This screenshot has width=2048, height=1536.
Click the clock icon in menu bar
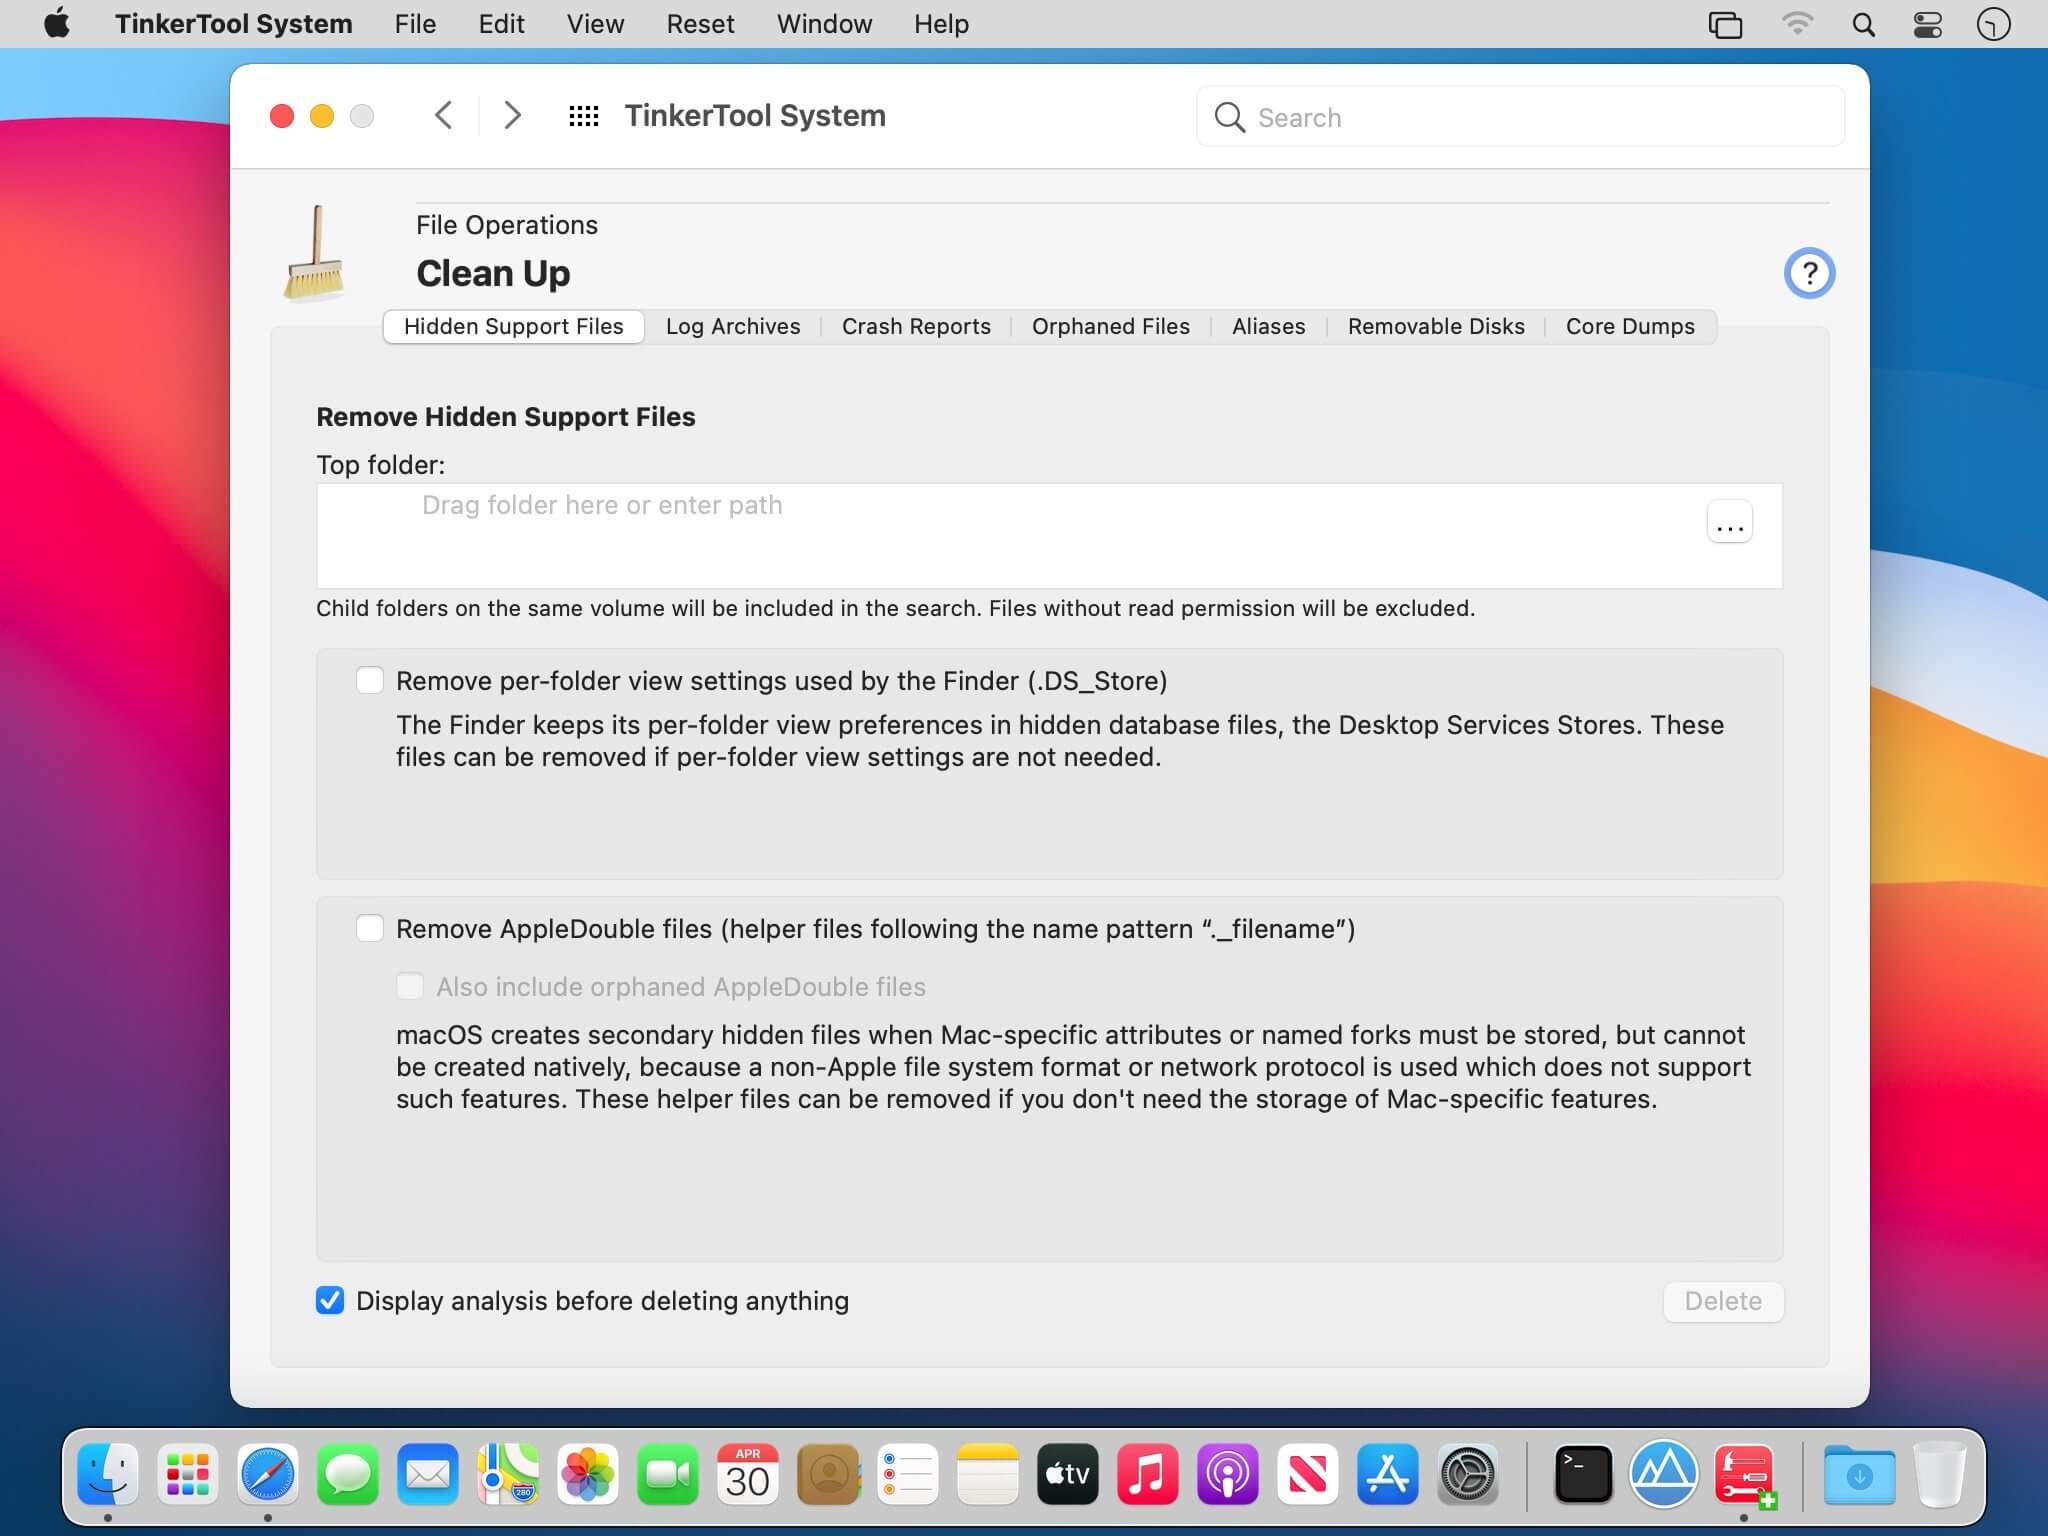[1993, 24]
